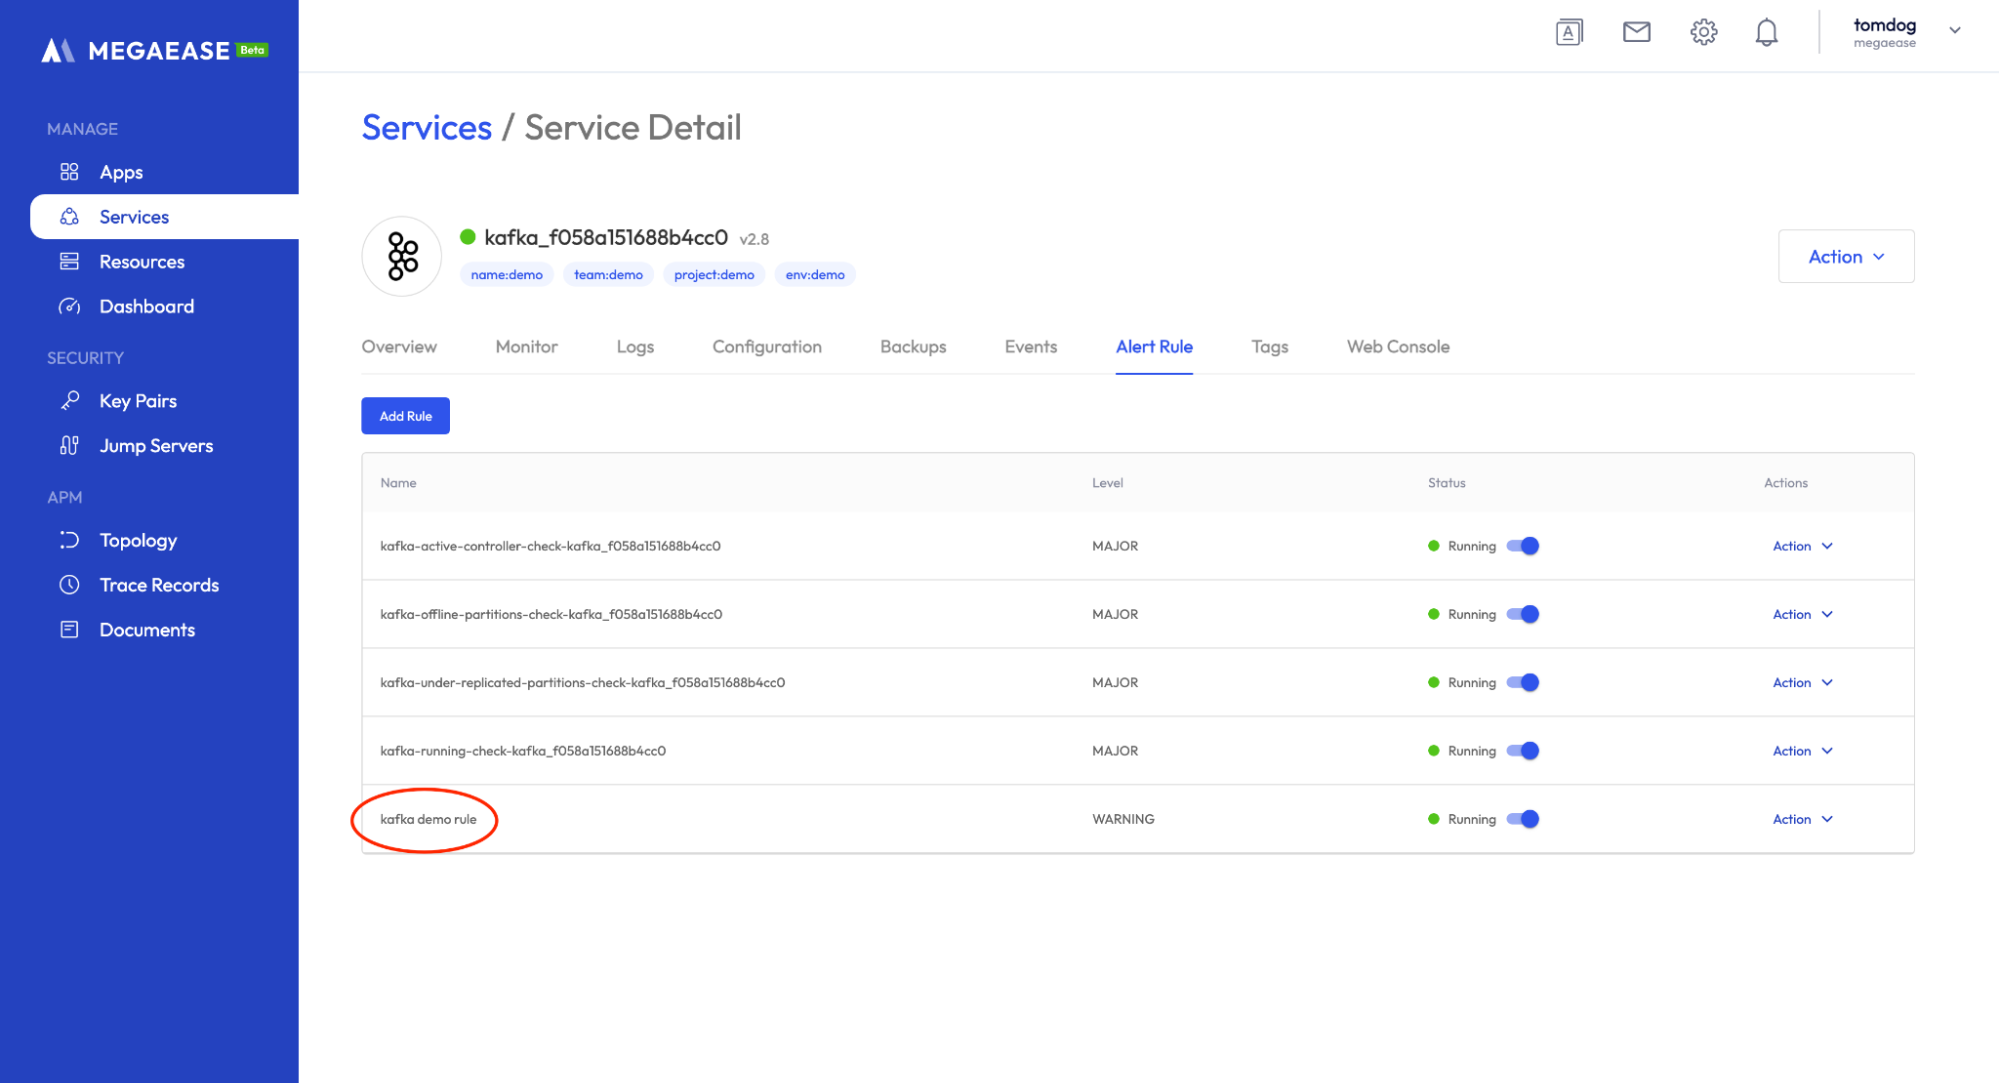
Task: Turn off kafka-running-check rule toggle
Action: [1523, 751]
